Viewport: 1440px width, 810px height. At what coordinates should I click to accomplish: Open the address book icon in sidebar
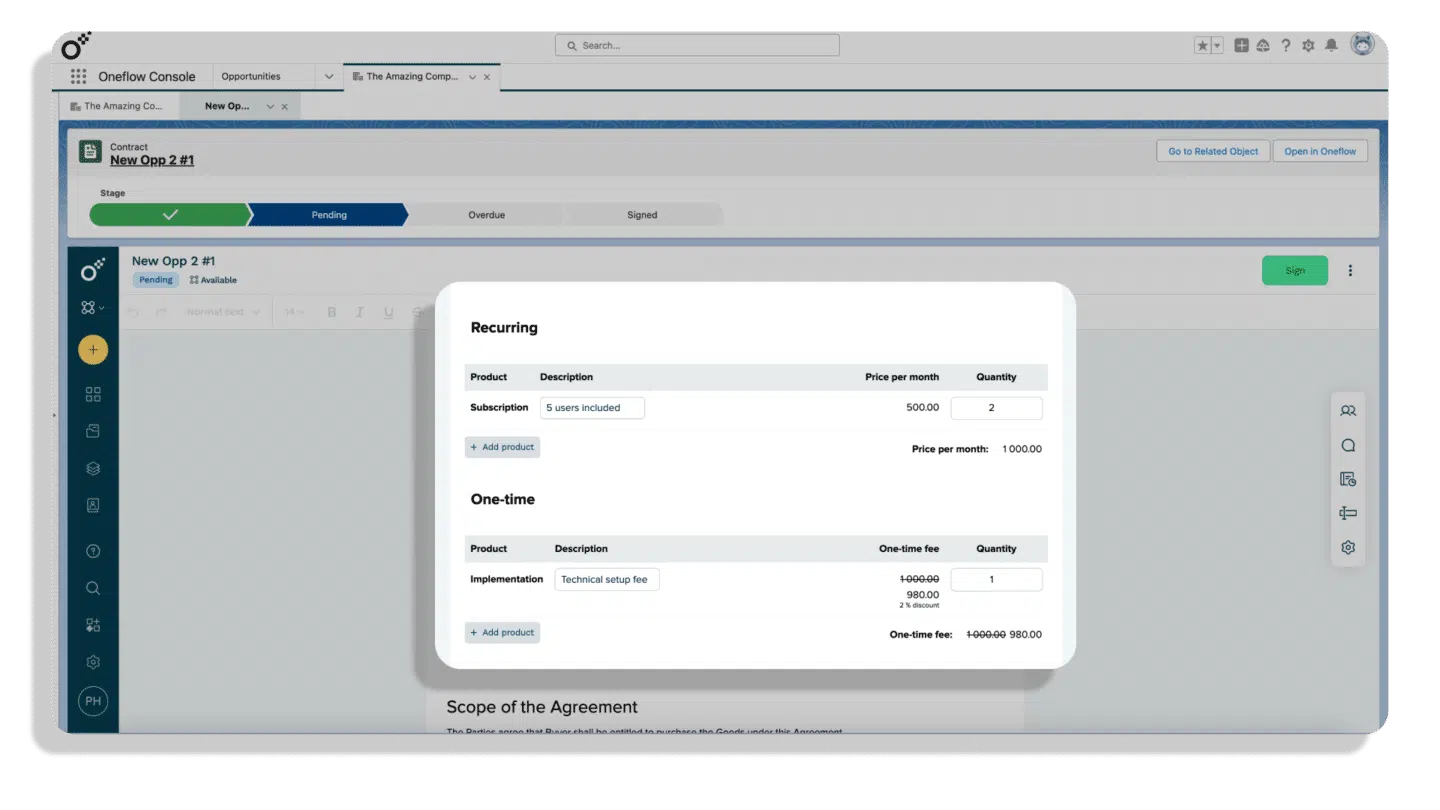pos(93,506)
